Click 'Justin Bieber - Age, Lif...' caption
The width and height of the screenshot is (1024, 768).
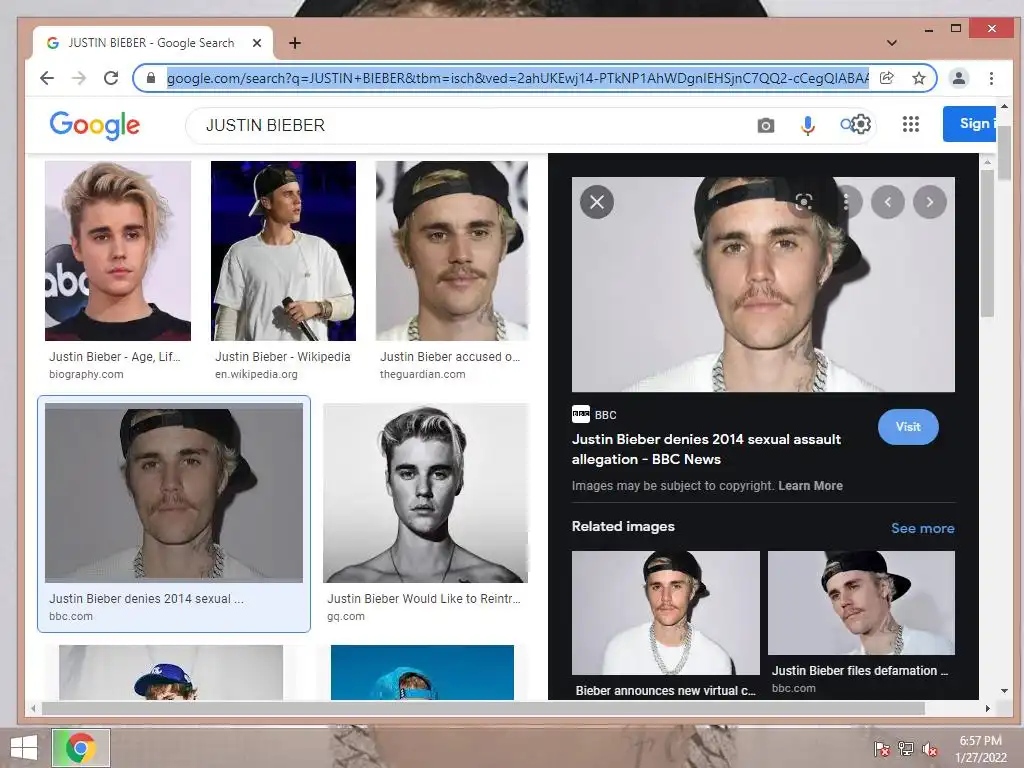[x=115, y=357]
